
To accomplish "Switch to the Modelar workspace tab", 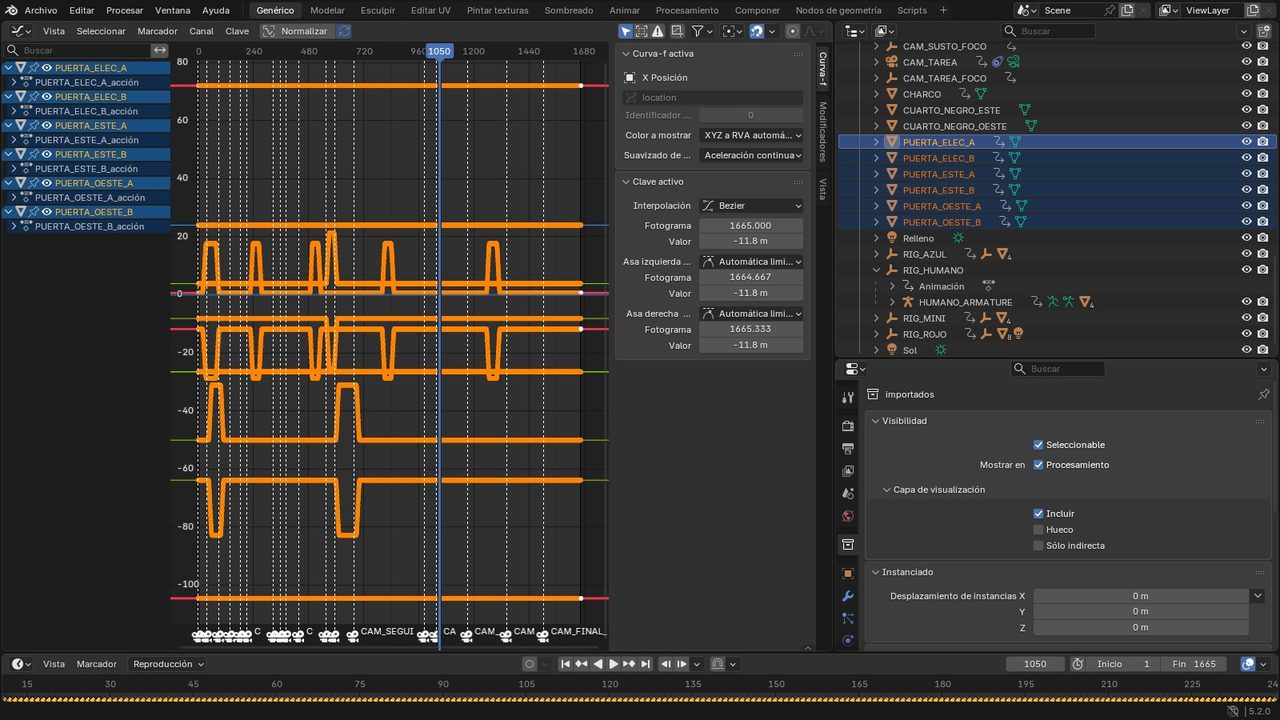I will (x=327, y=10).
